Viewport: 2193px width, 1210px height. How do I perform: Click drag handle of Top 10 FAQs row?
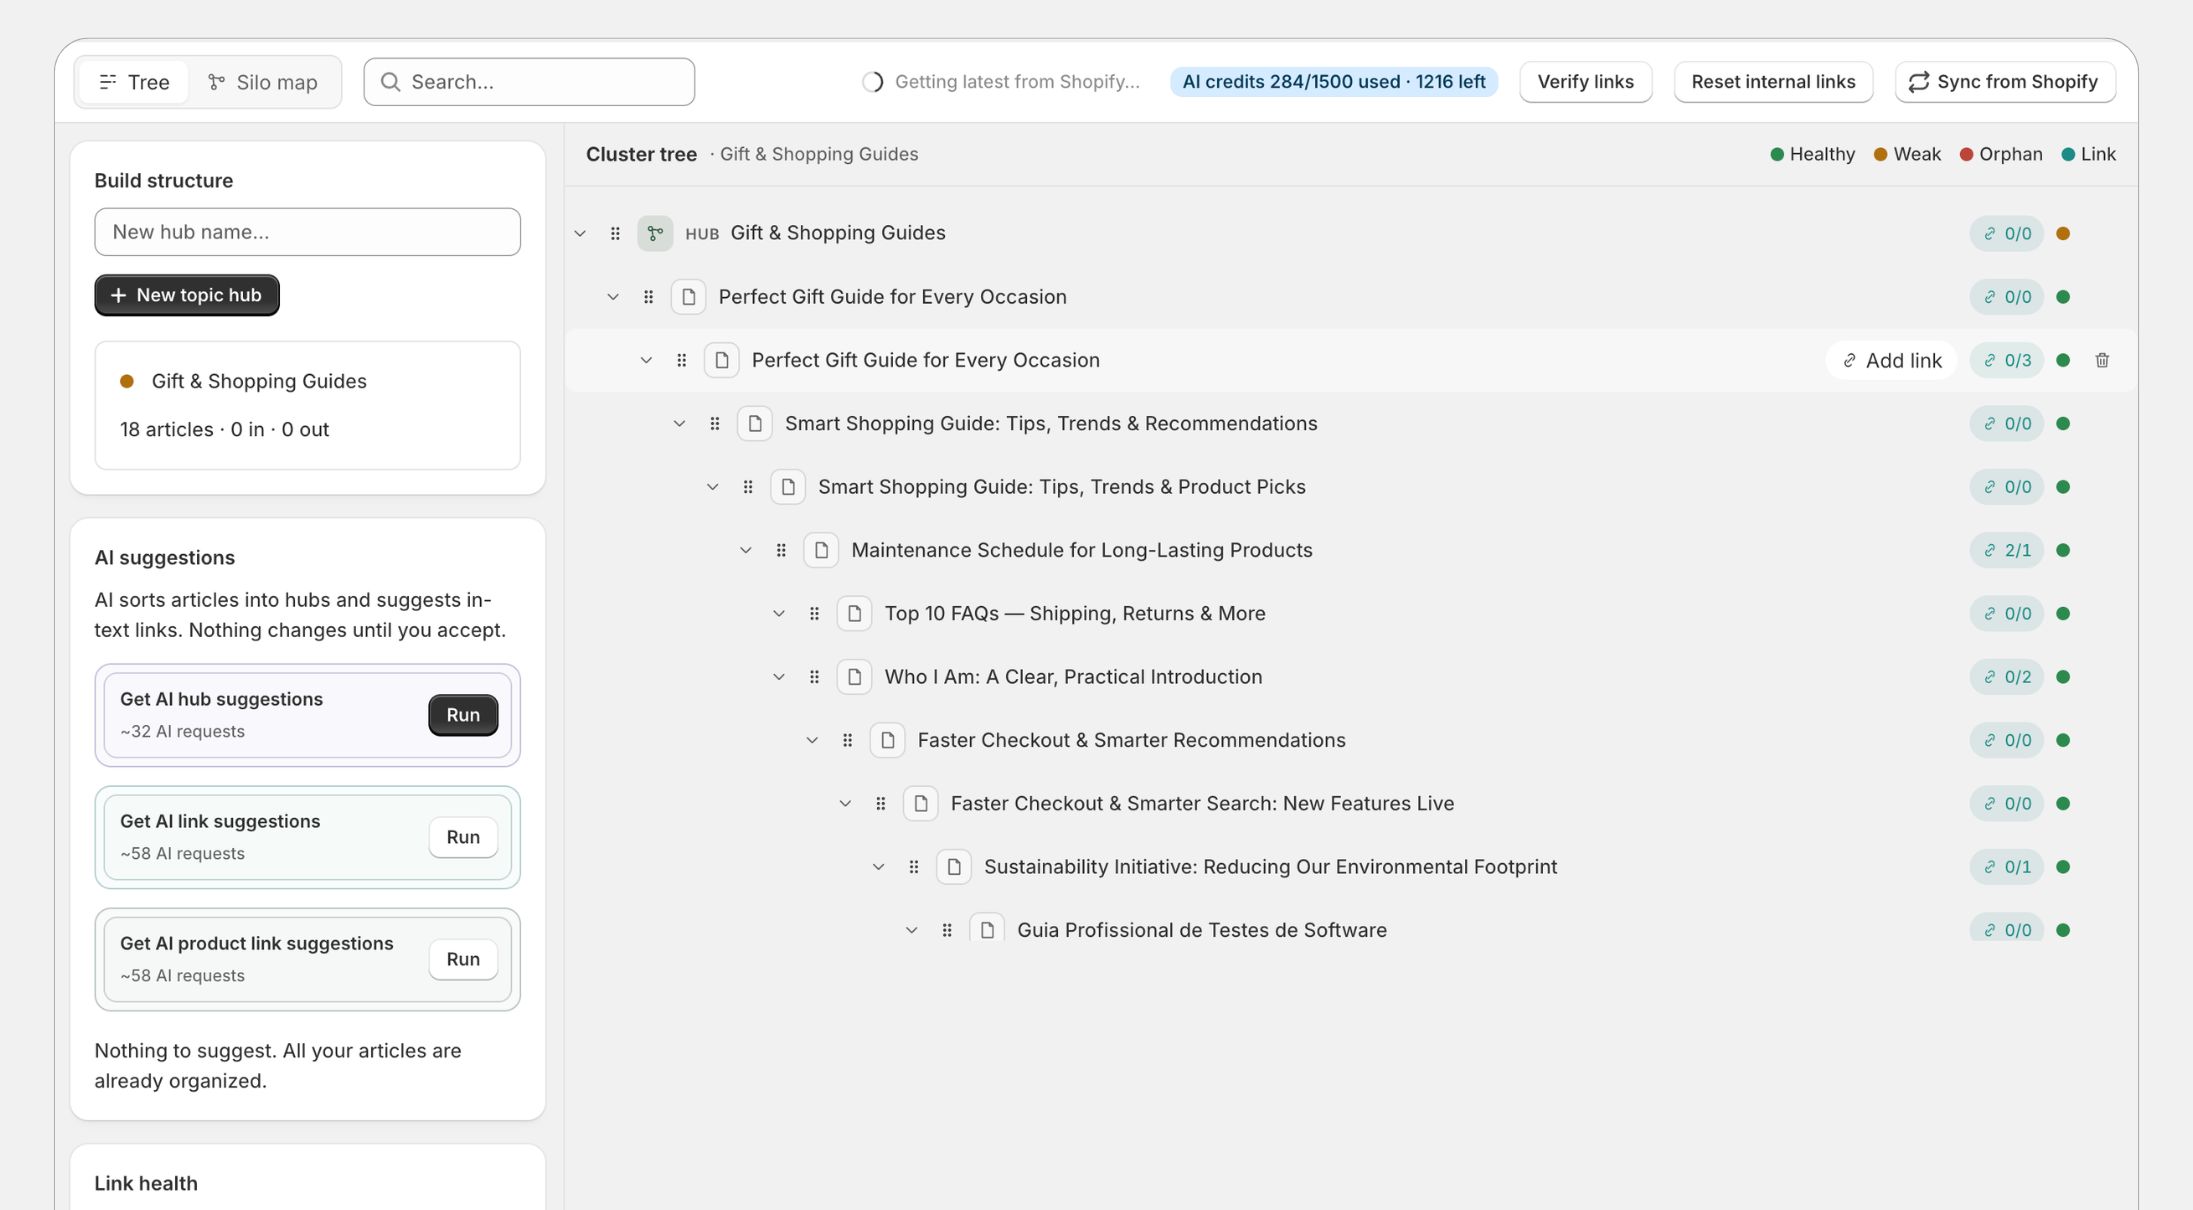(814, 614)
